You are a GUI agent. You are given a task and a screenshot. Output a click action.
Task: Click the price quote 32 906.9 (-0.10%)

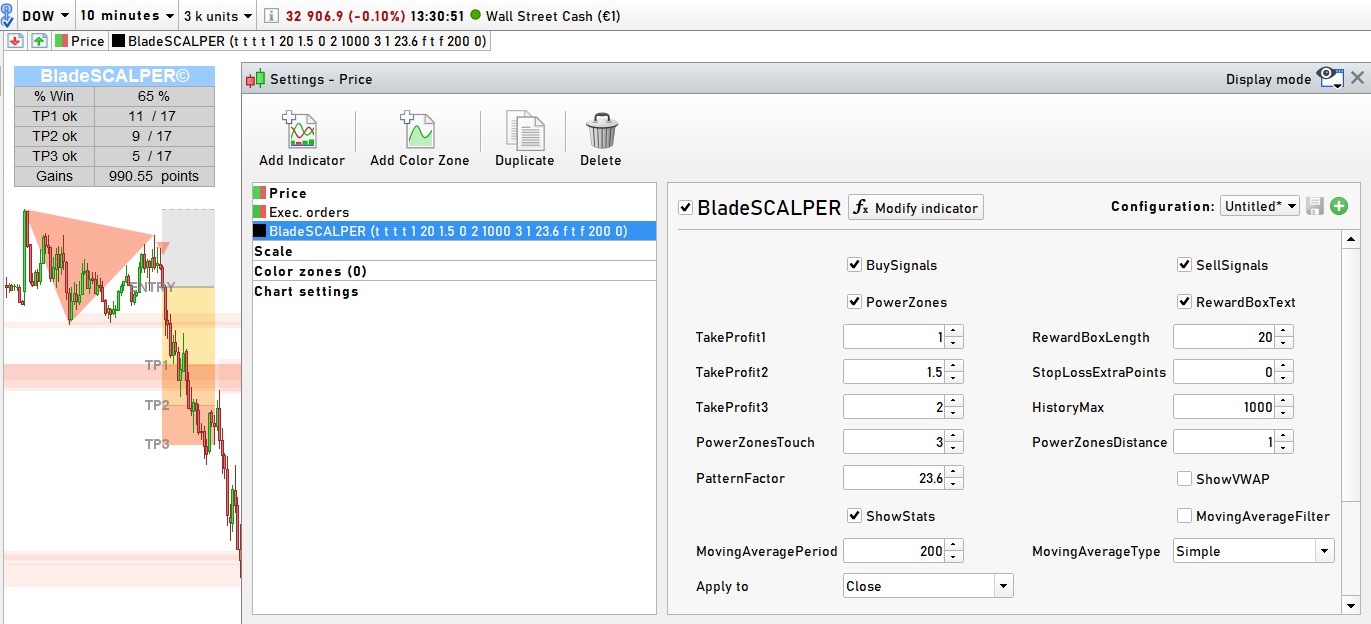346,16
